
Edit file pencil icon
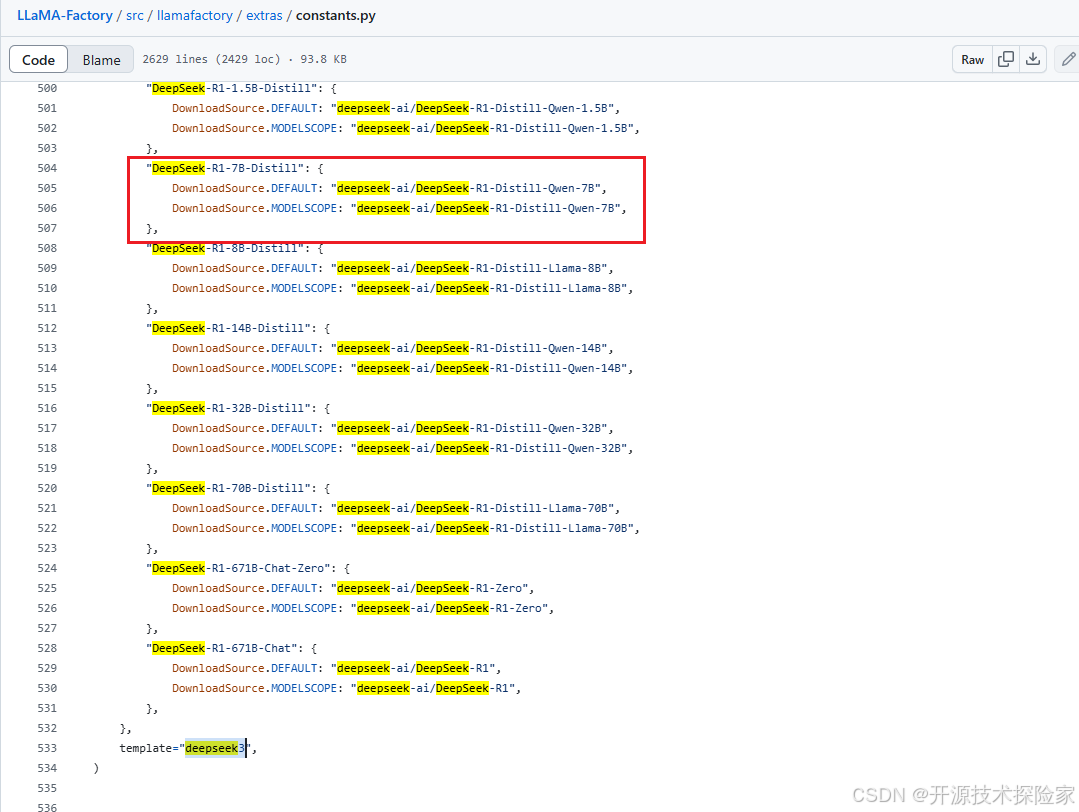click(1067, 59)
